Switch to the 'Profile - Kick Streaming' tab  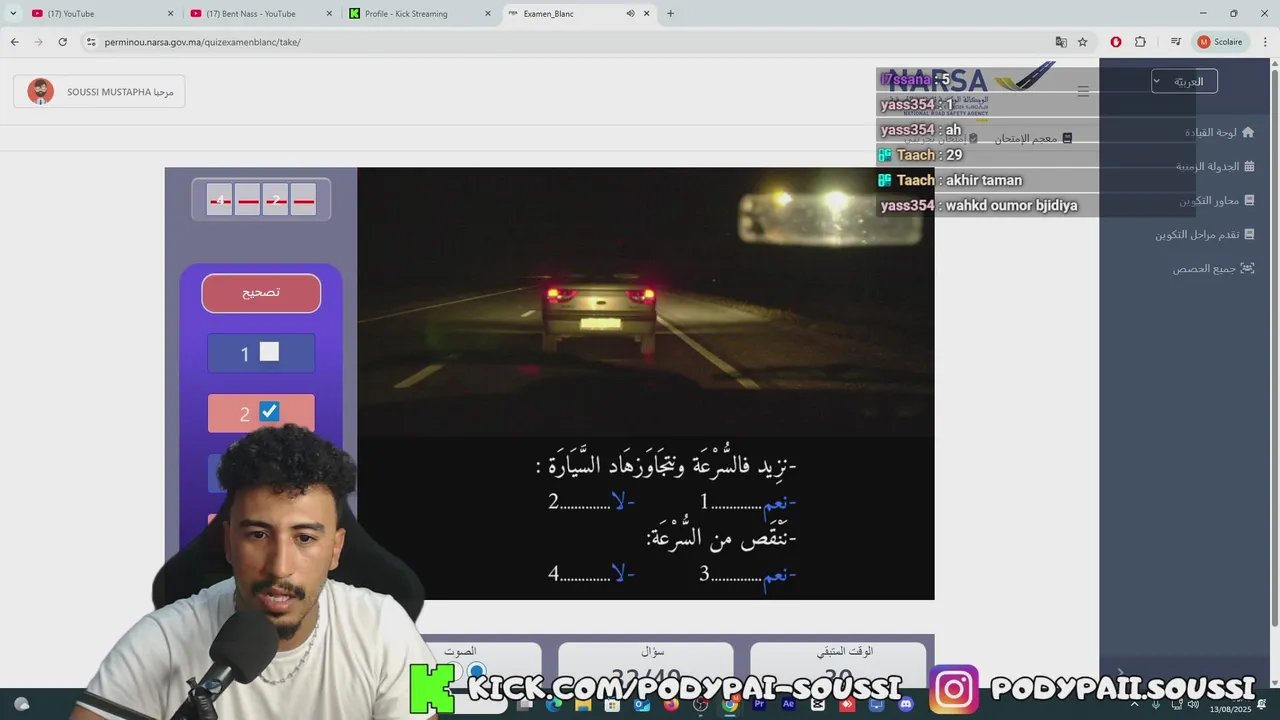point(420,13)
